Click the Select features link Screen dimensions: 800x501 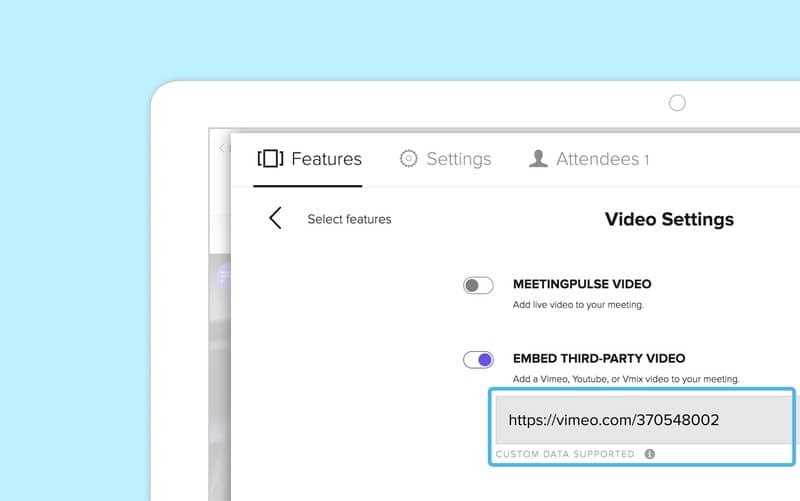(349, 219)
